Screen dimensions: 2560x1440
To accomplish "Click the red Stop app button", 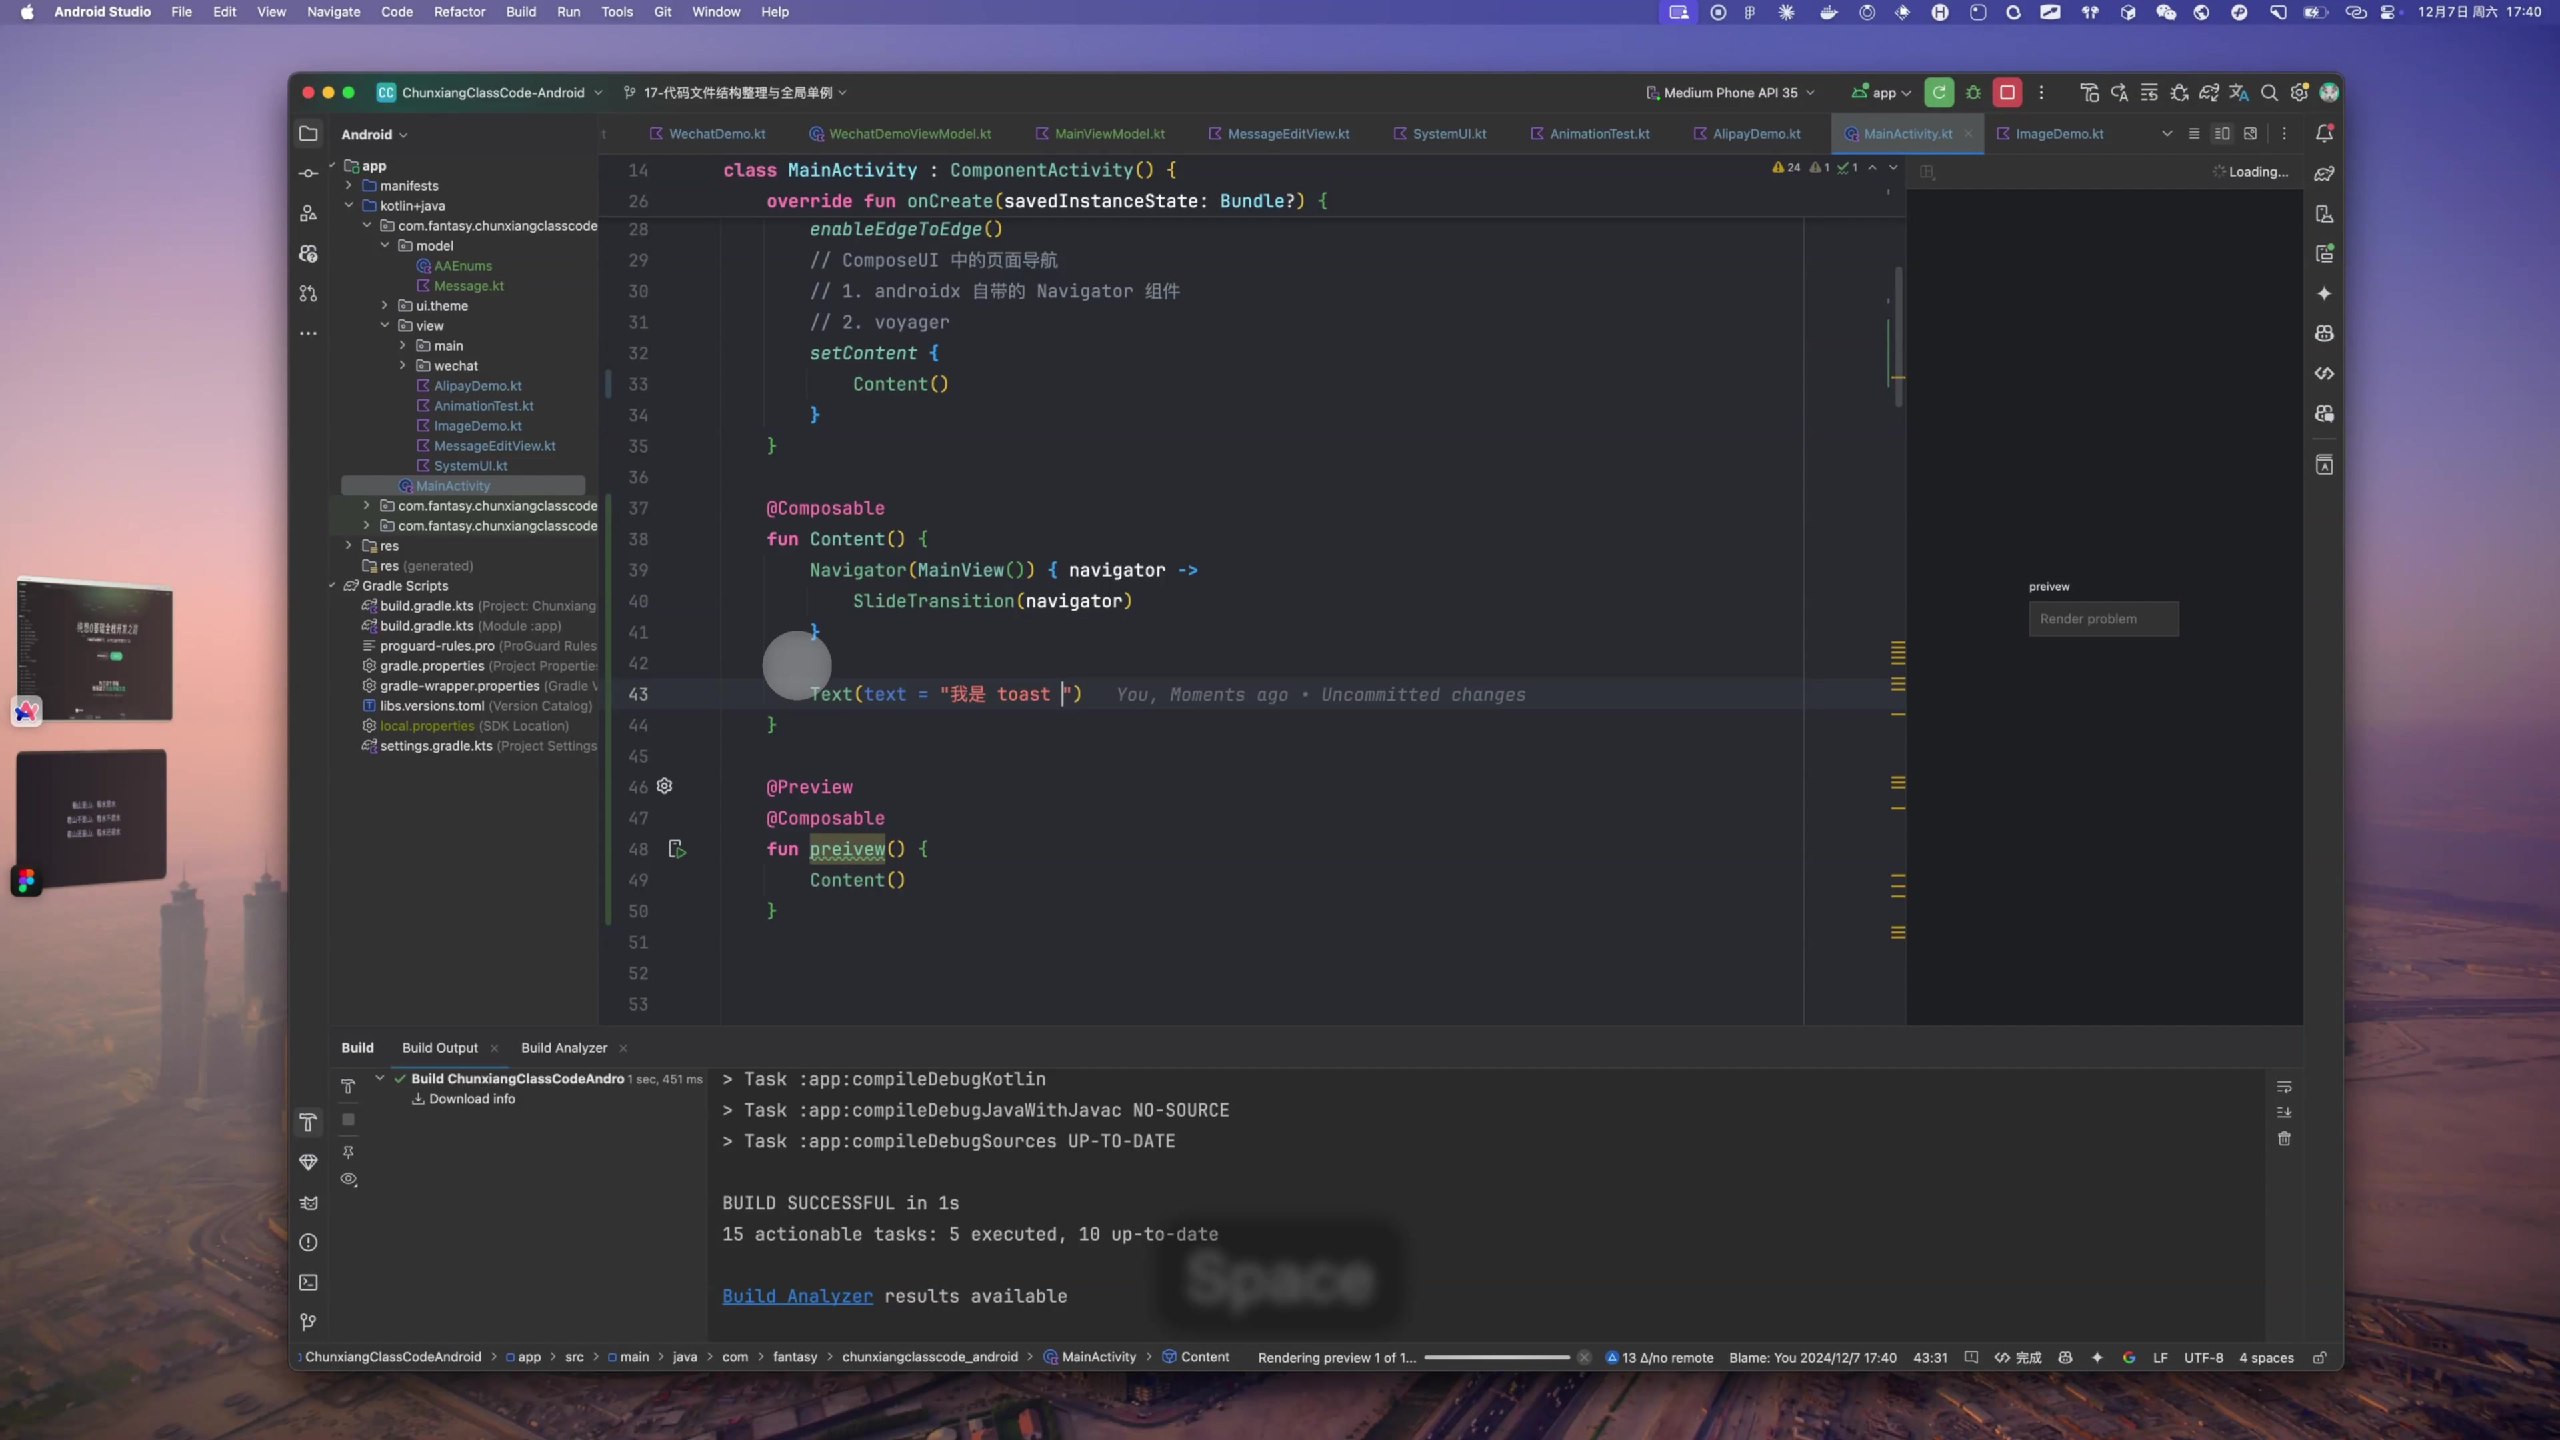I will (2006, 92).
